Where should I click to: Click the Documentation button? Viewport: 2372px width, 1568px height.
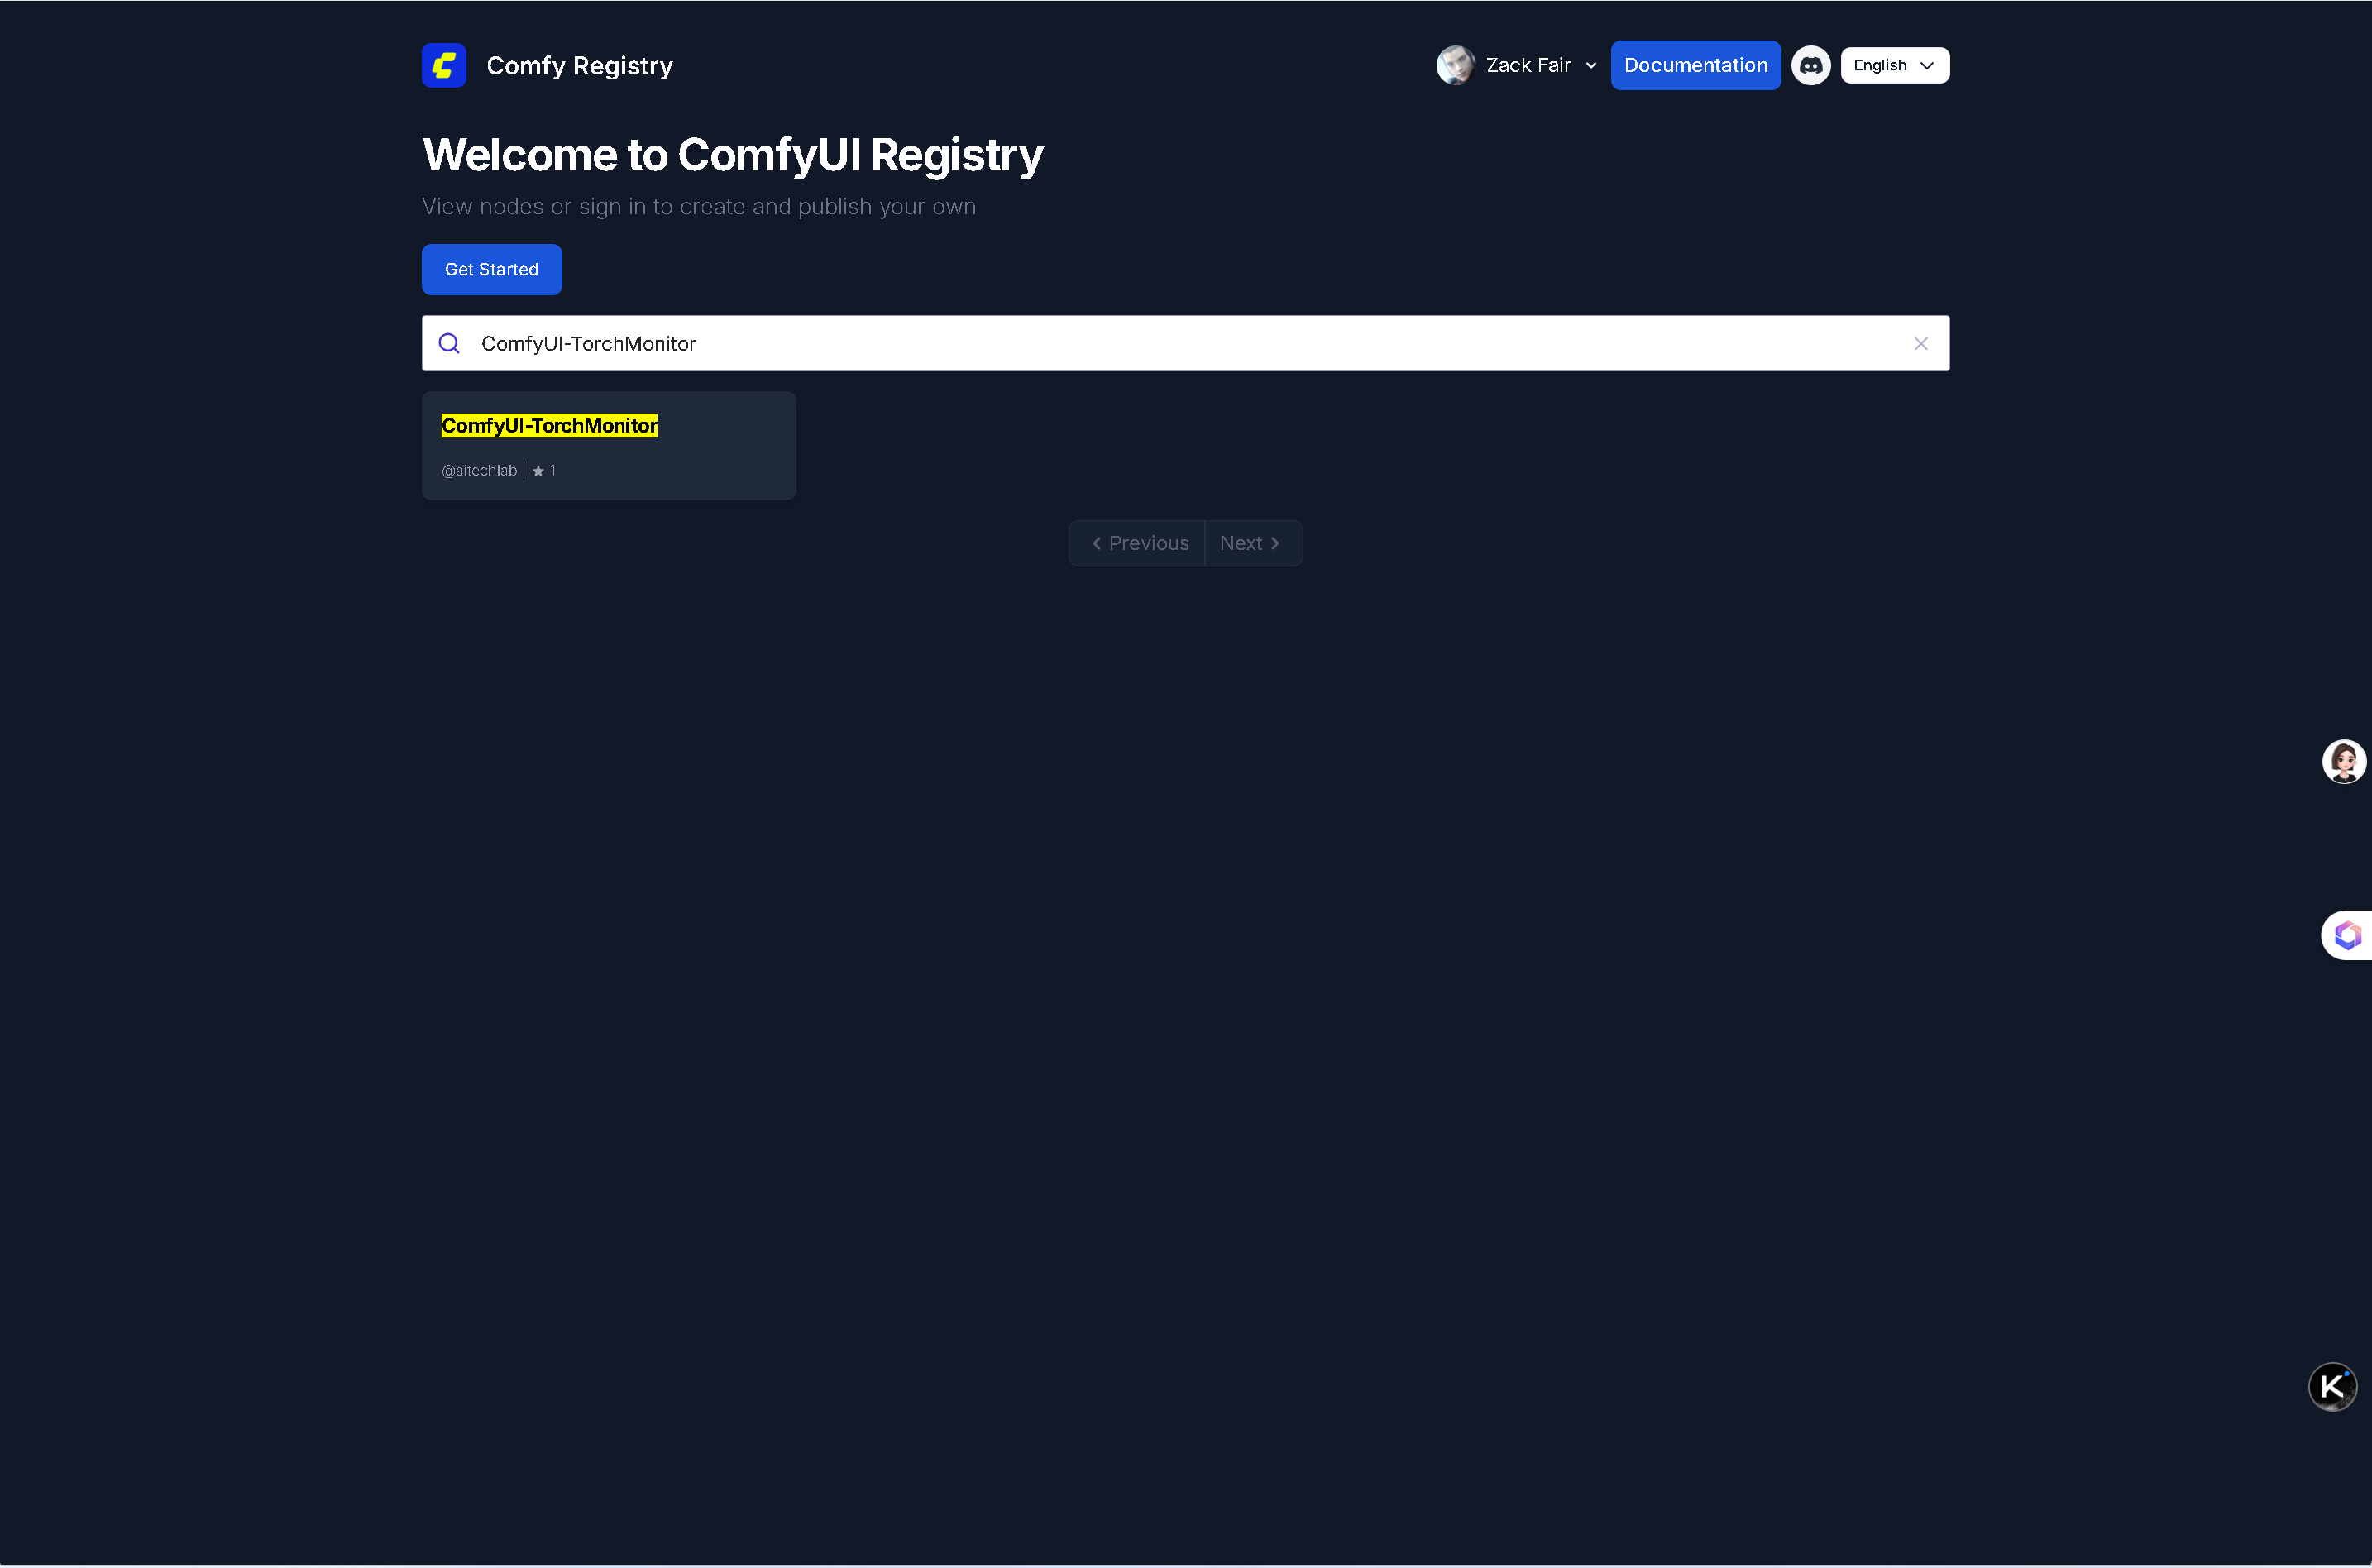pos(1695,65)
